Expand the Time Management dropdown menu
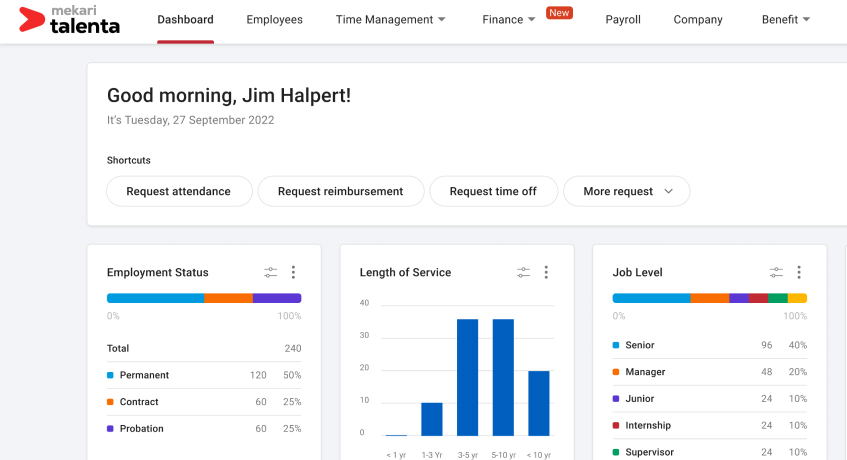This screenshot has width=847, height=460. (x=391, y=20)
